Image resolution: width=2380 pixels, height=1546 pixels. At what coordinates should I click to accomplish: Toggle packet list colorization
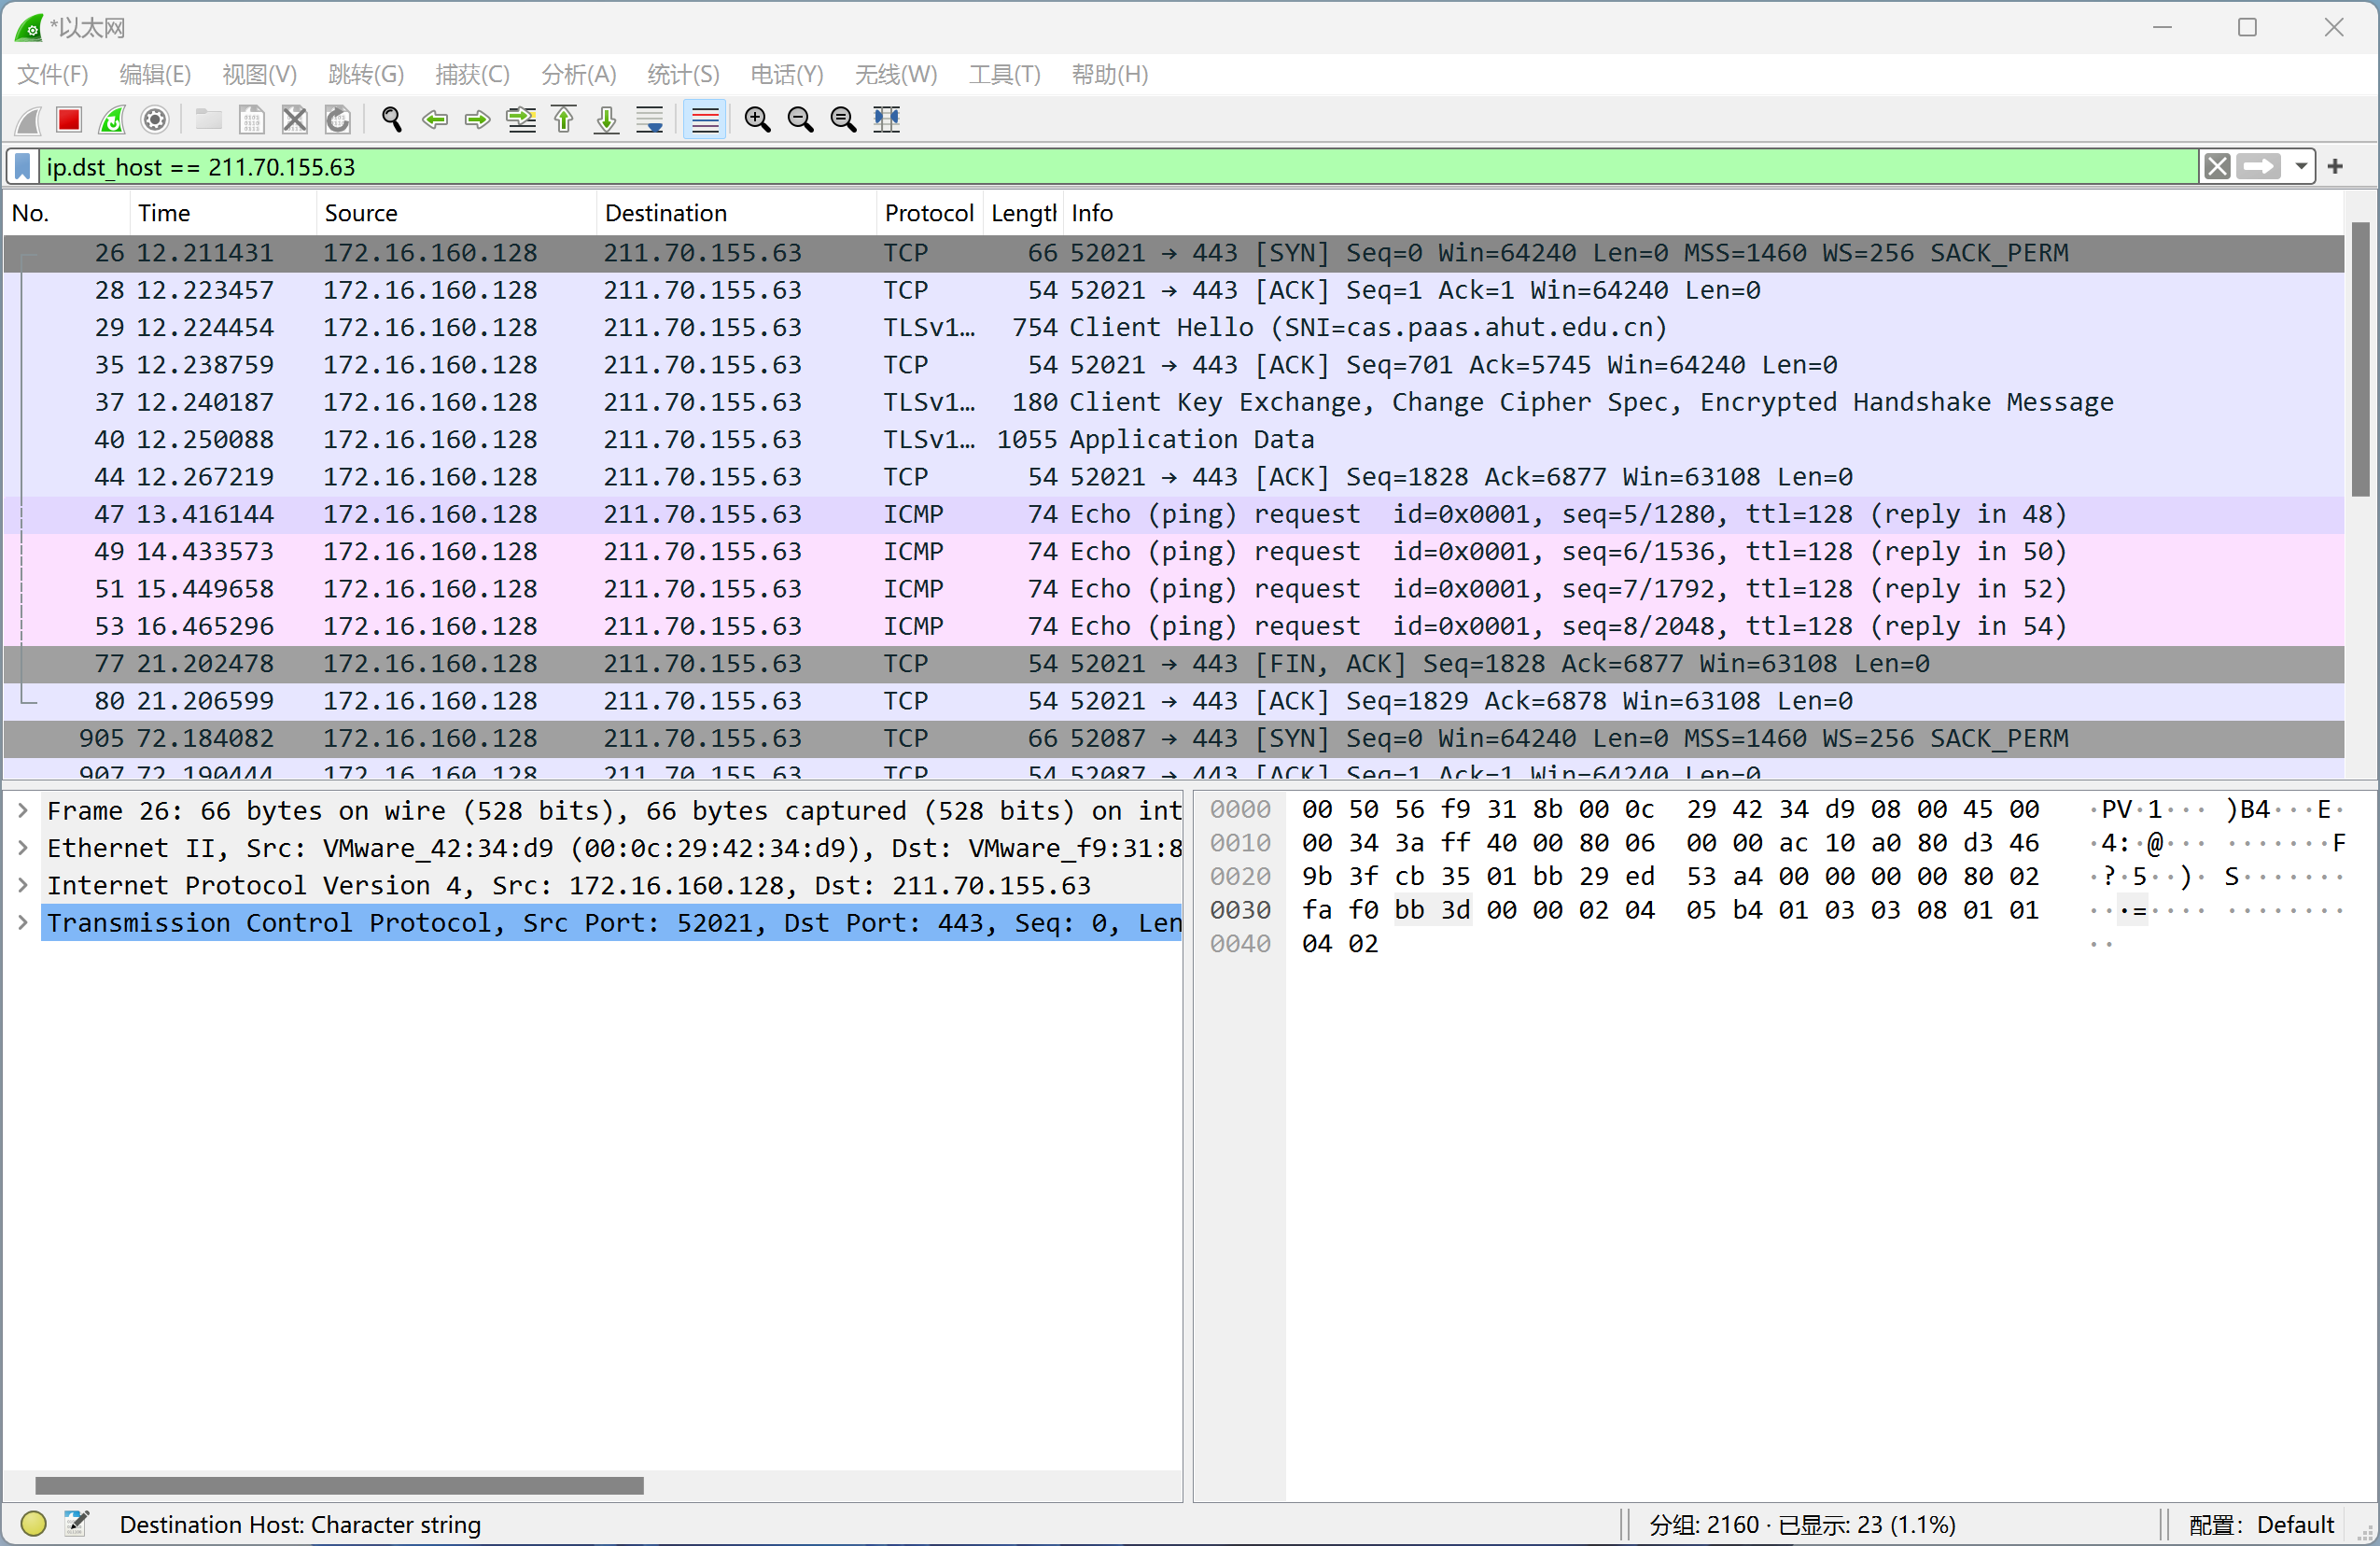point(704,119)
